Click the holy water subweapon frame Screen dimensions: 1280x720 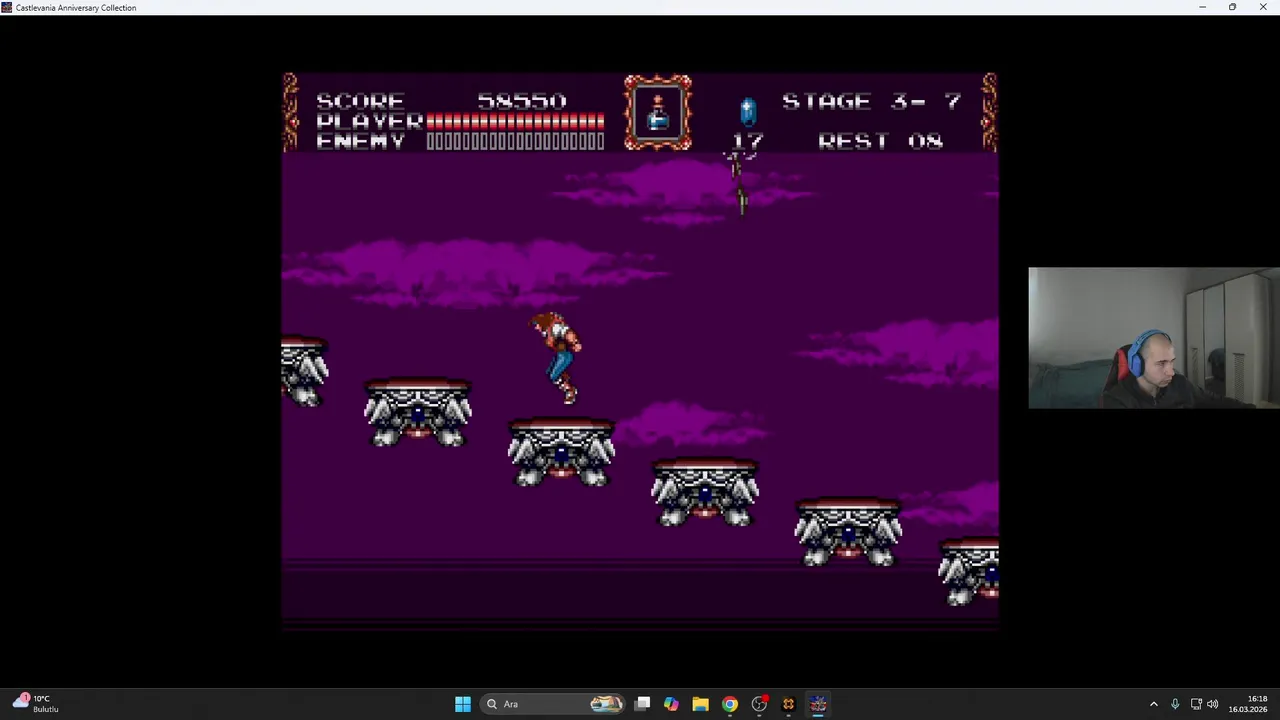tap(658, 113)
